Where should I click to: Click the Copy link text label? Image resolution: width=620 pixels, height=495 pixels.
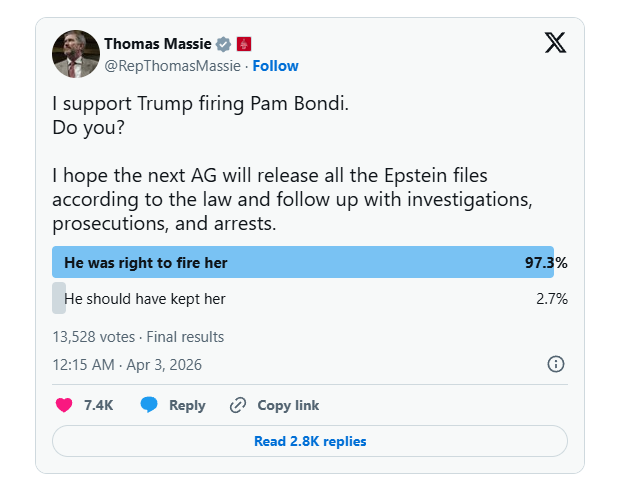click(288, 405)
